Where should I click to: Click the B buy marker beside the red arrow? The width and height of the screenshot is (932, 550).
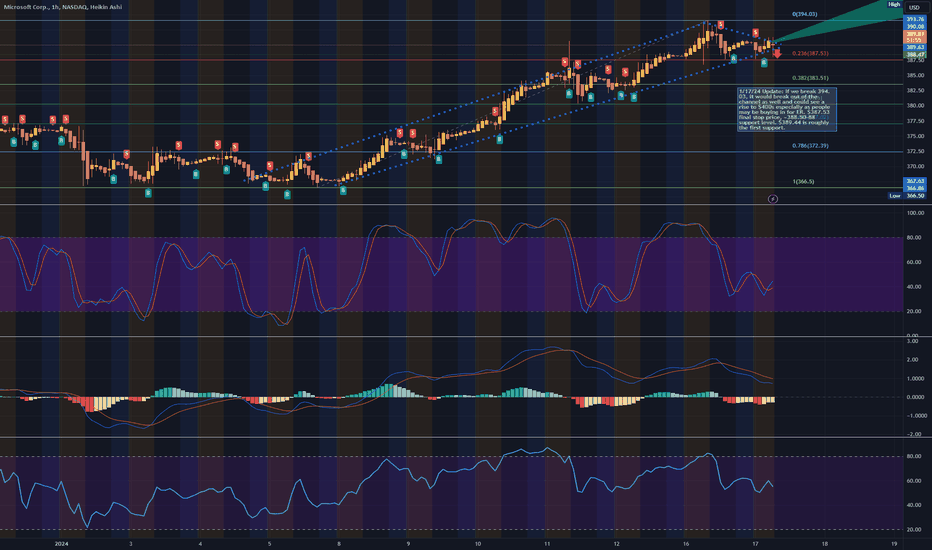[764, 63]
